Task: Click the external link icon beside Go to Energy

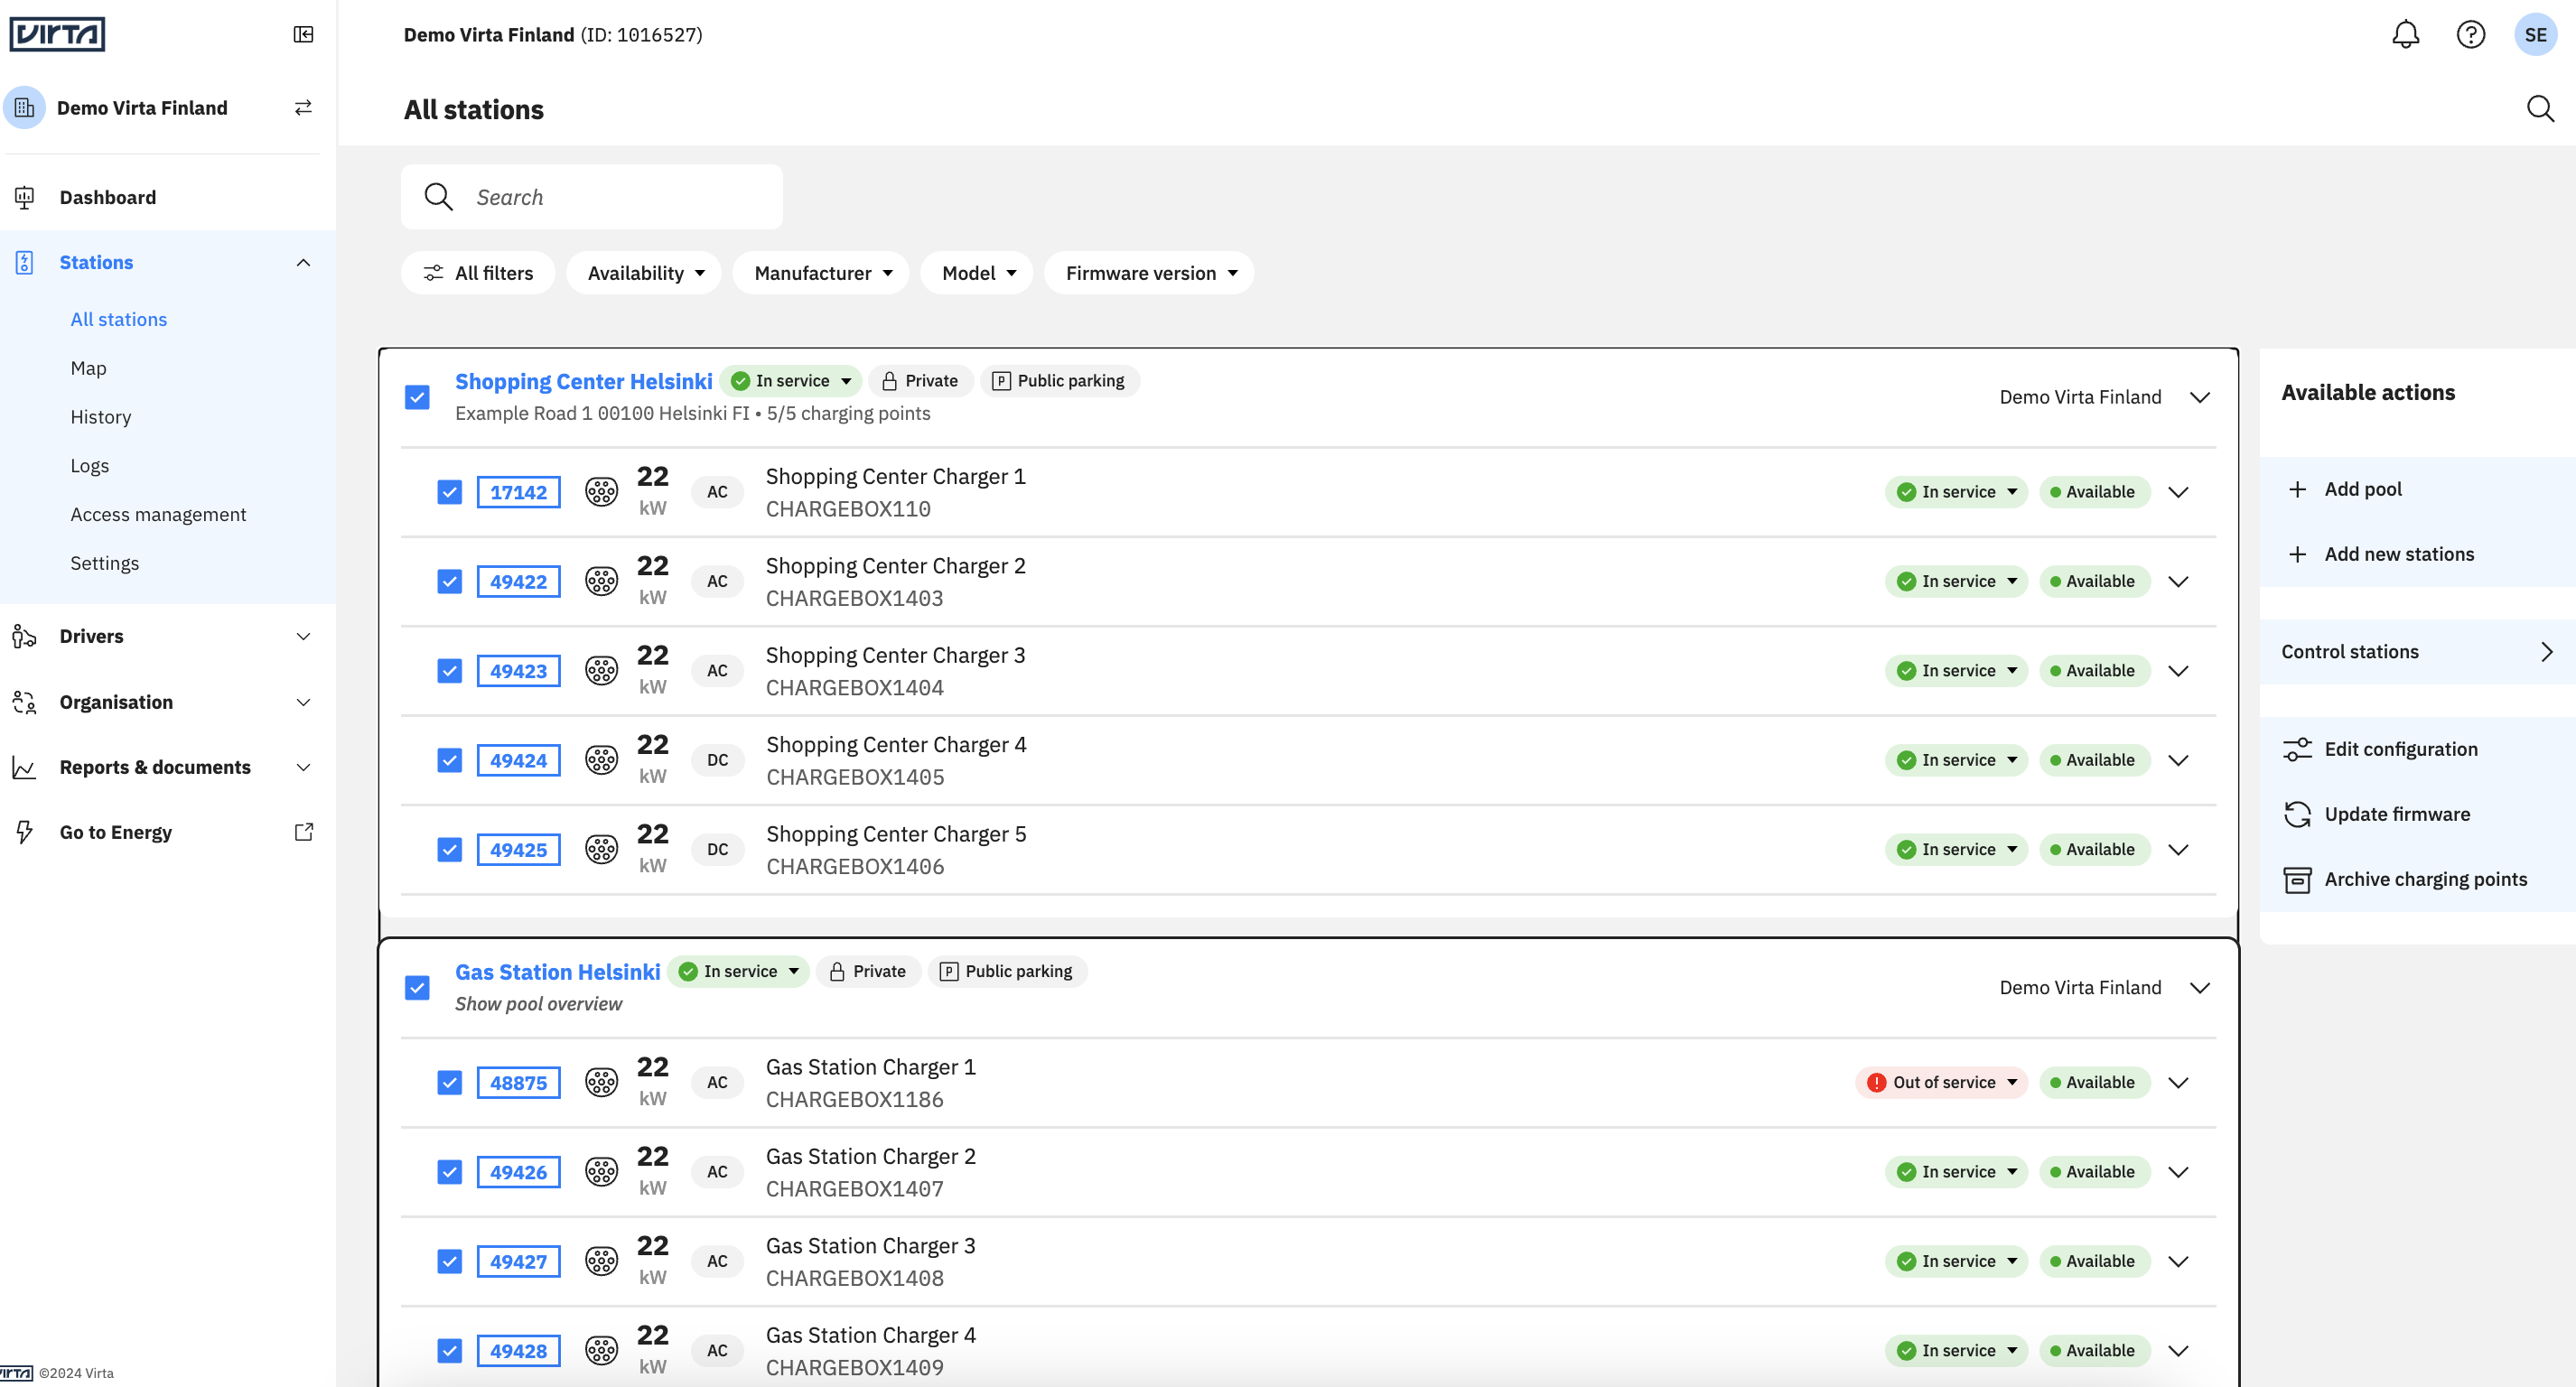Action: pos(303,832)
